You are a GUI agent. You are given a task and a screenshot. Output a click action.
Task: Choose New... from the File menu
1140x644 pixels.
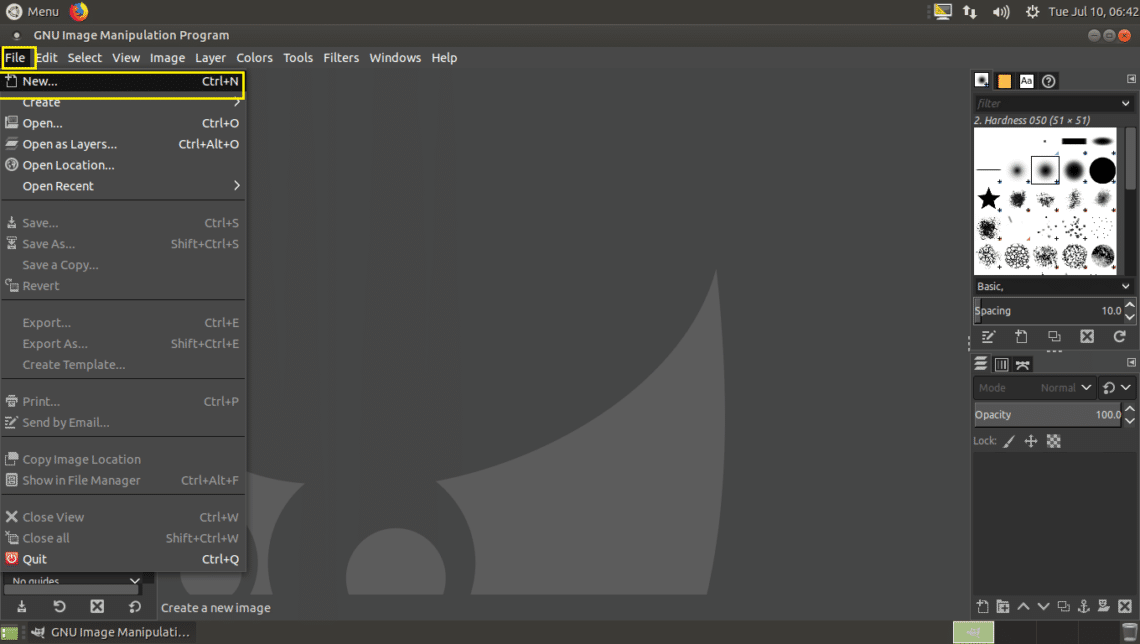tap(122, 81)
